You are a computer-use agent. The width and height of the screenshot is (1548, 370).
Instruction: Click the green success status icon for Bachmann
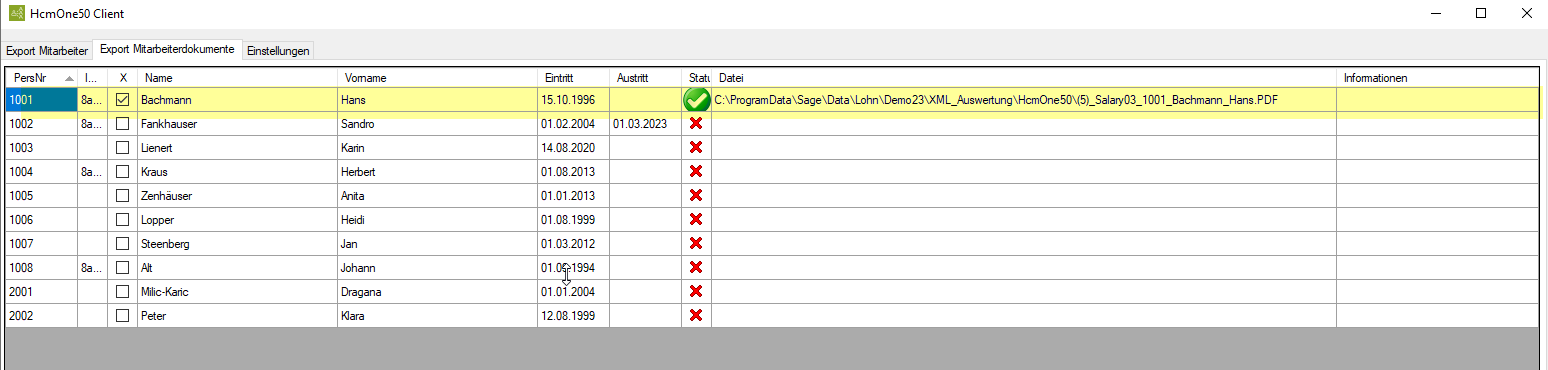(697, 100)
